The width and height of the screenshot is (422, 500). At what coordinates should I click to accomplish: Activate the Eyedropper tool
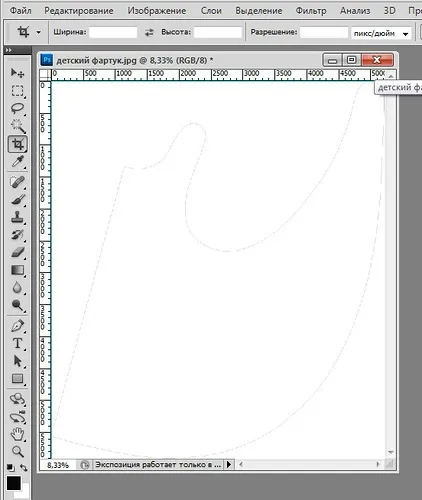click(x=17, y=162)
